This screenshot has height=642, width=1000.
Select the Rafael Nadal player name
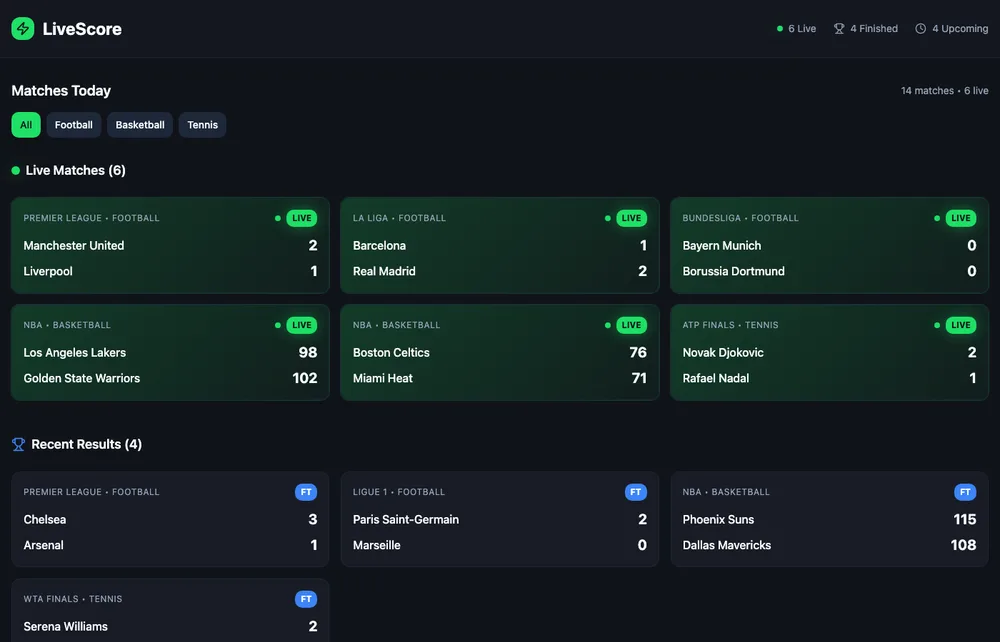point(716,378)
